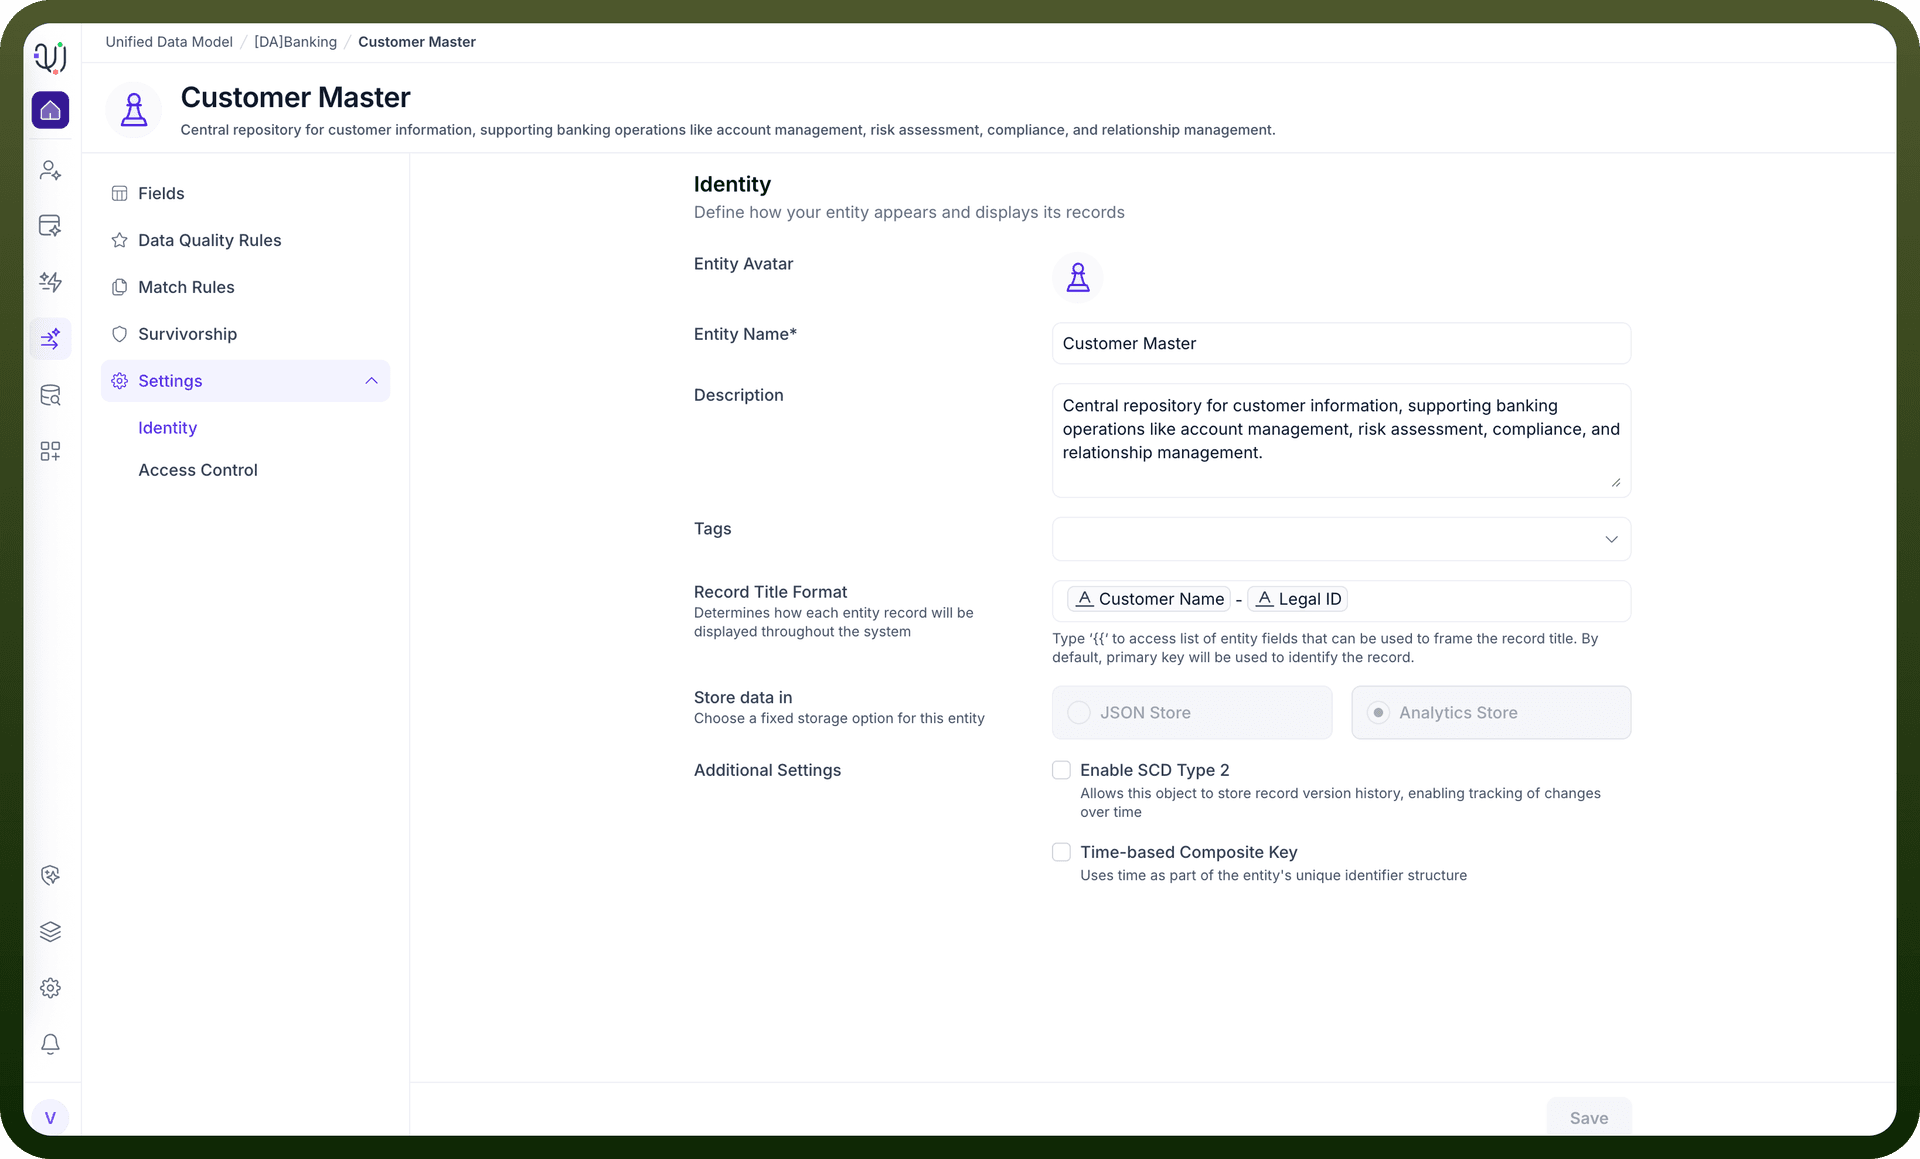This screenshot has width=1920, height=1159.
Task: Click the Save button
Action: tap(1588, 1117)
